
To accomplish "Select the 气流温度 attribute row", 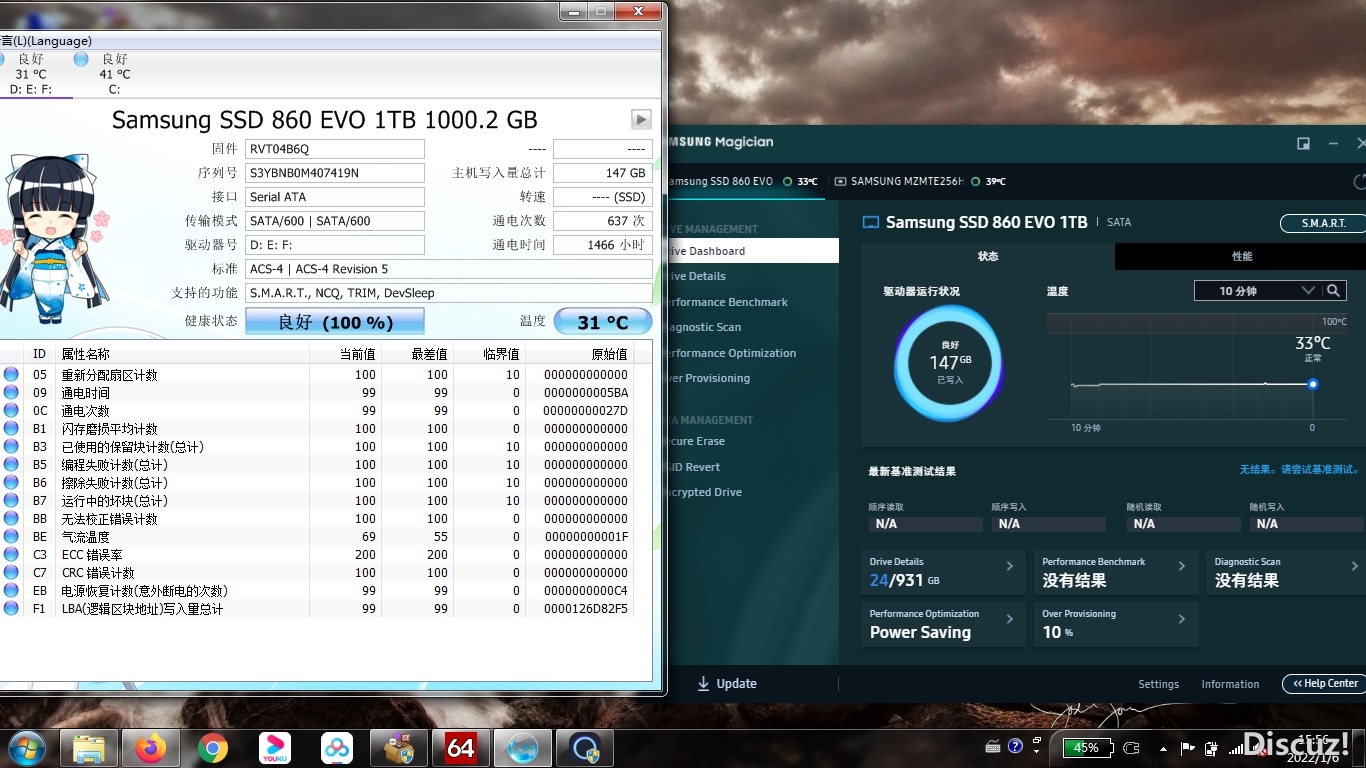I will tap(317, 537).
